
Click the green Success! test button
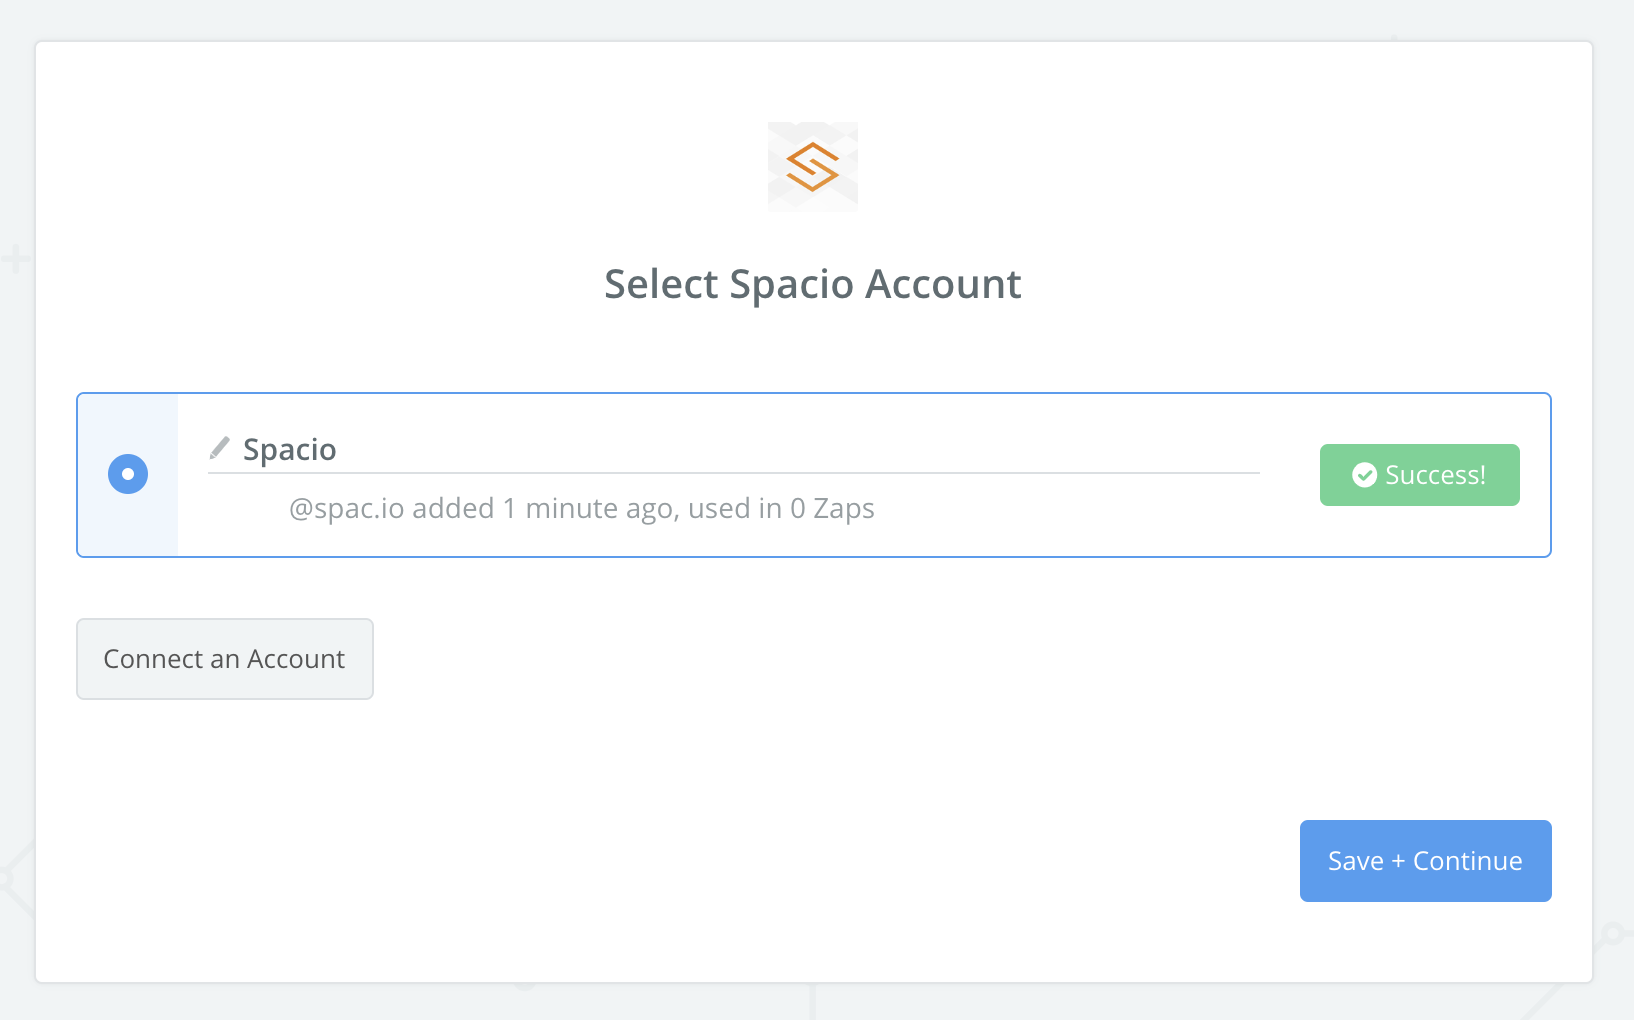(x=1419, y=475)
